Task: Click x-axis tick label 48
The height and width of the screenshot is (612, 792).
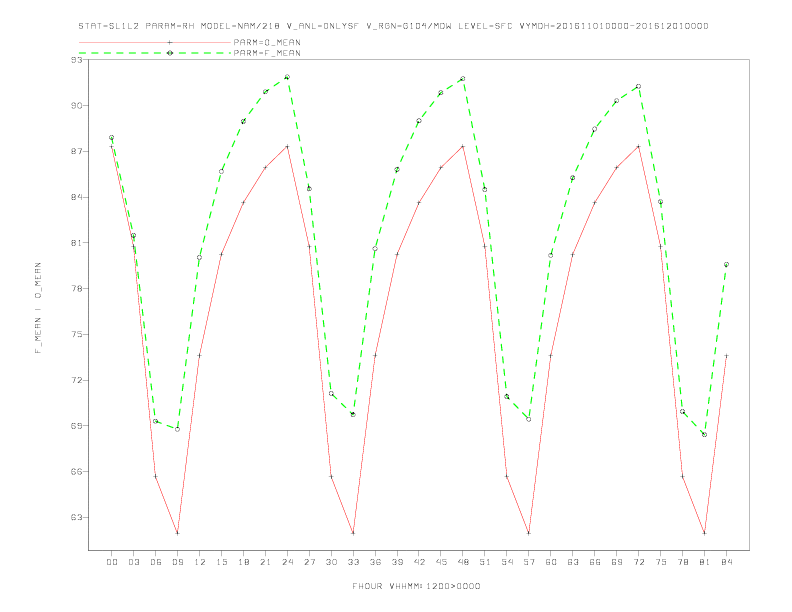Action: 463,562
